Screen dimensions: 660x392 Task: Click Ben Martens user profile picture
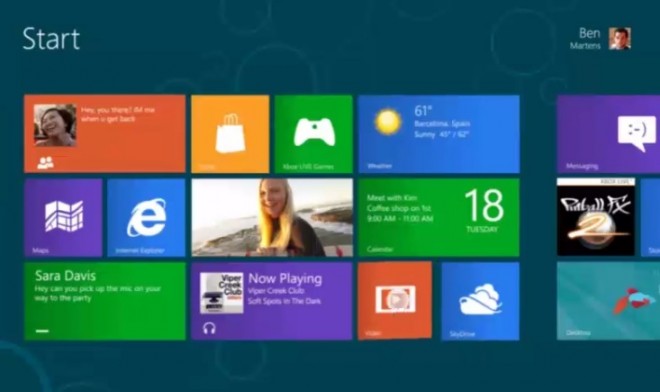620,39
